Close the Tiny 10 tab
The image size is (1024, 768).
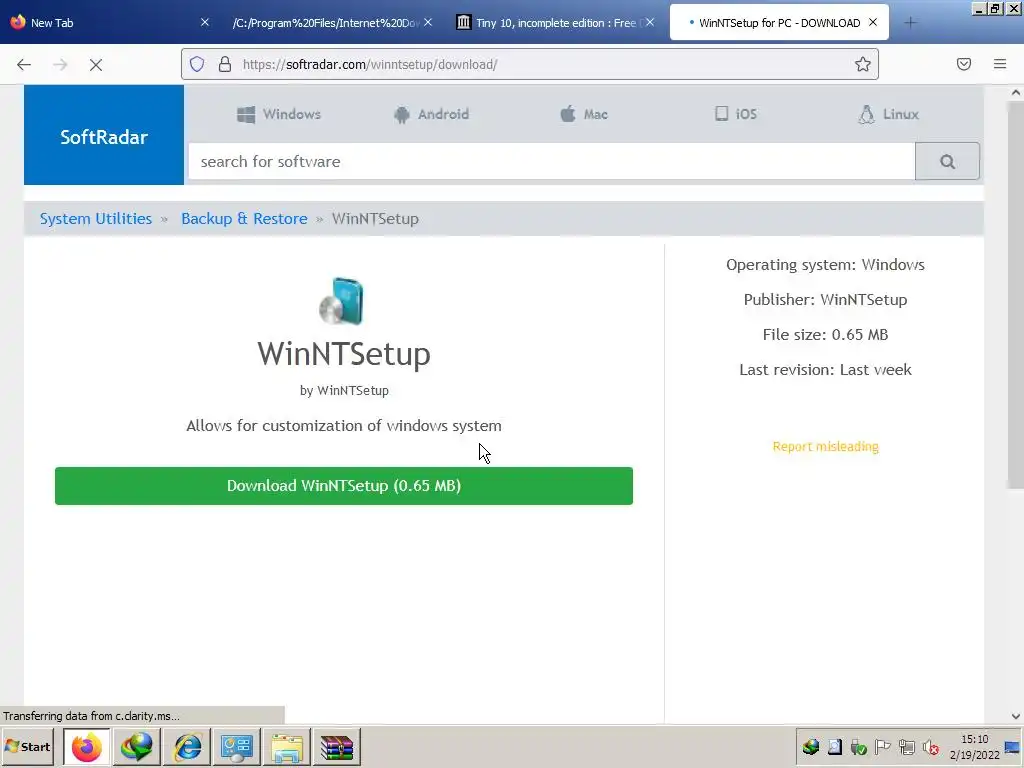click(x=650, y=22)
